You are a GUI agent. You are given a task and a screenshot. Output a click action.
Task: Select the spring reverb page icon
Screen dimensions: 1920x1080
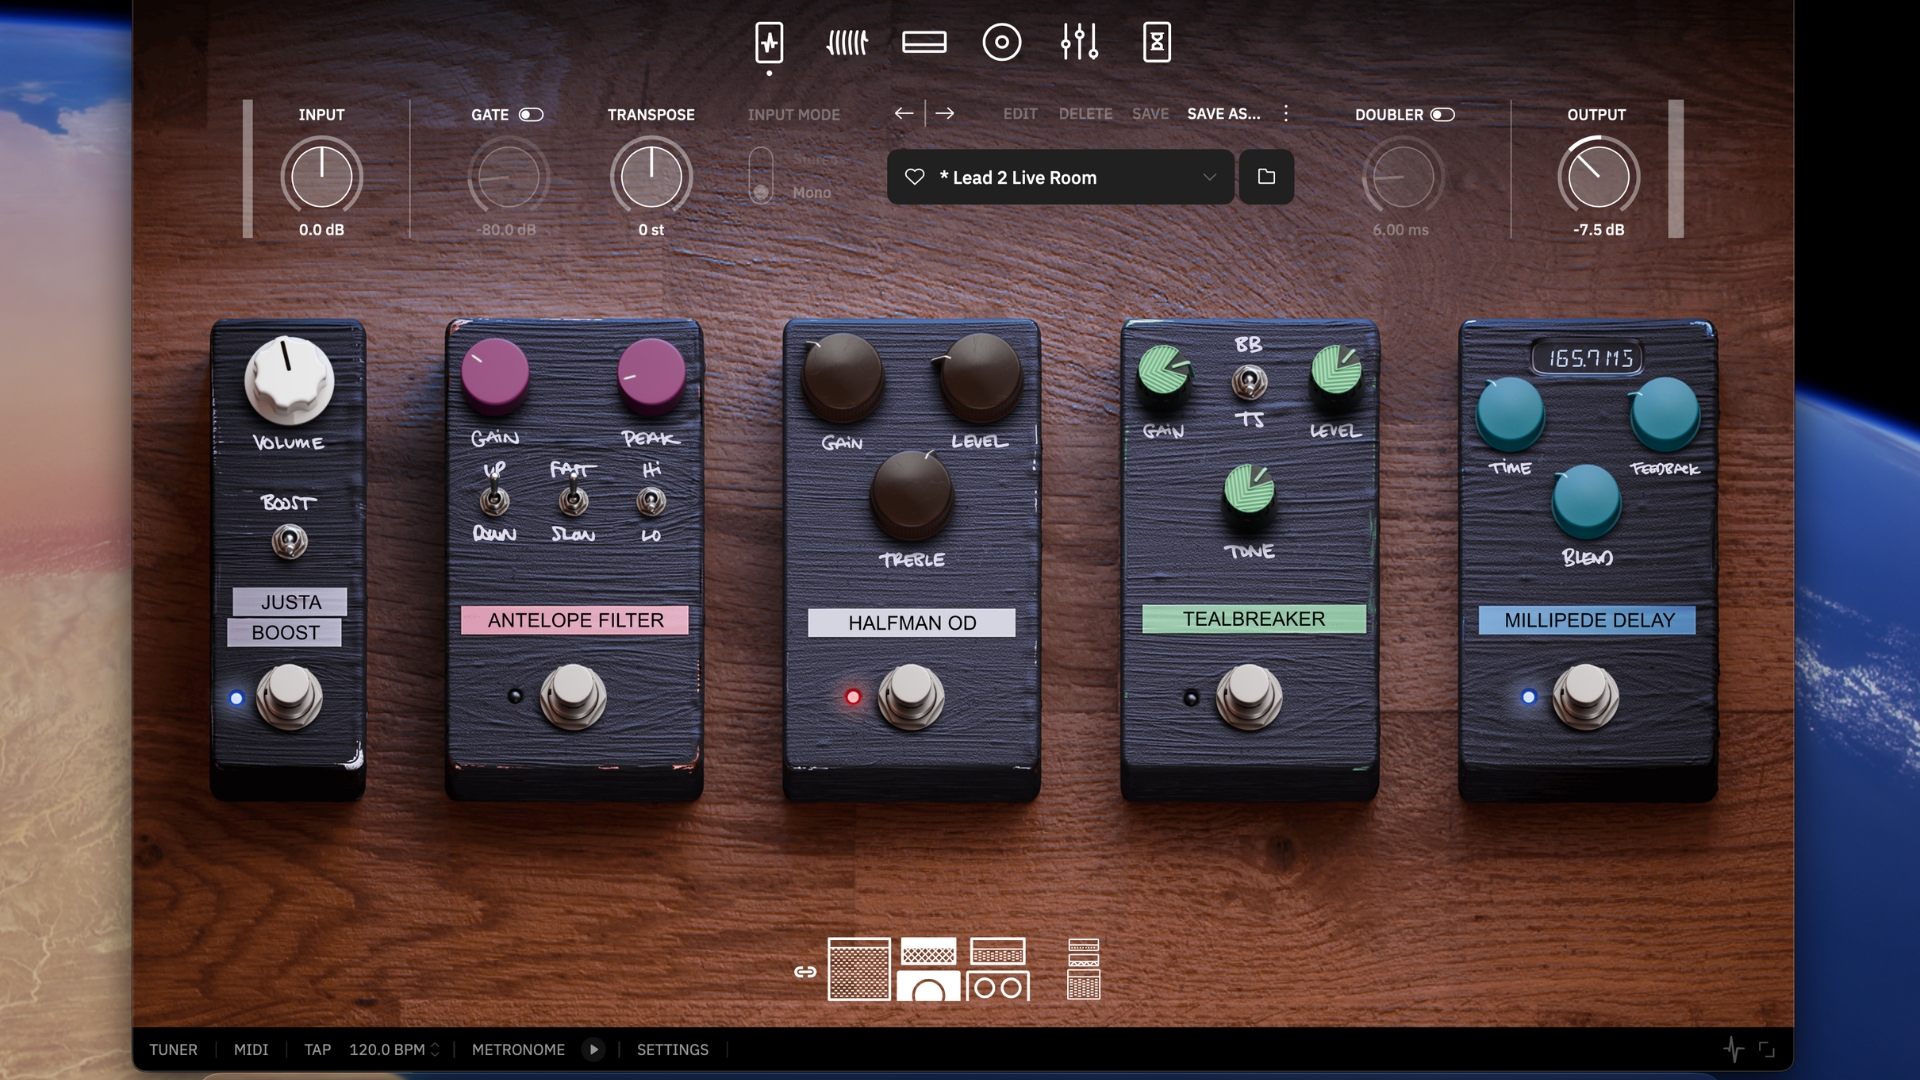point(847,41)
